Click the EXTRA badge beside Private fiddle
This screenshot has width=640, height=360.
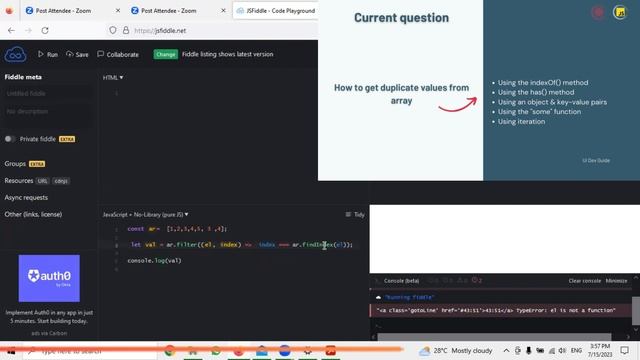pyautogui.click(x=67, y=139)
